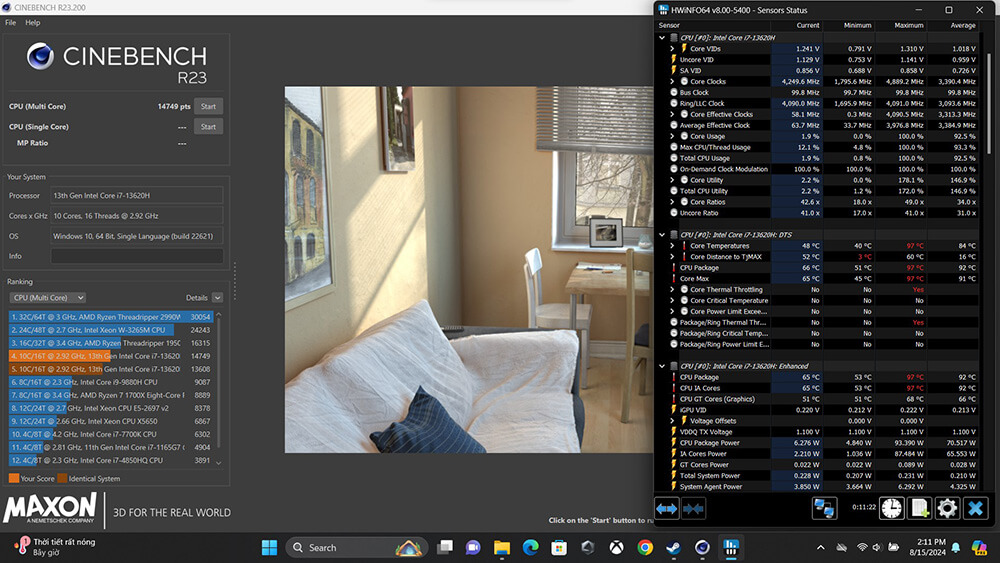Click the notification bell in the tray
The height and width of the screenshot is (563, 1000).
tap(955, 548)
